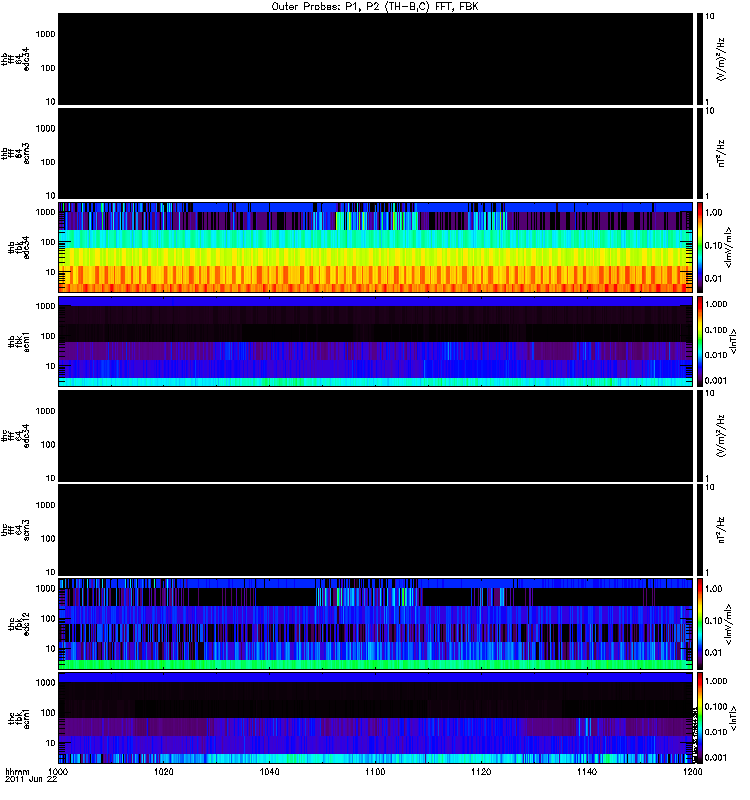Select the thc fff 64 edc34 axis label
The height and width of the screenshot is (800, 750).
[x=15, y=436]
